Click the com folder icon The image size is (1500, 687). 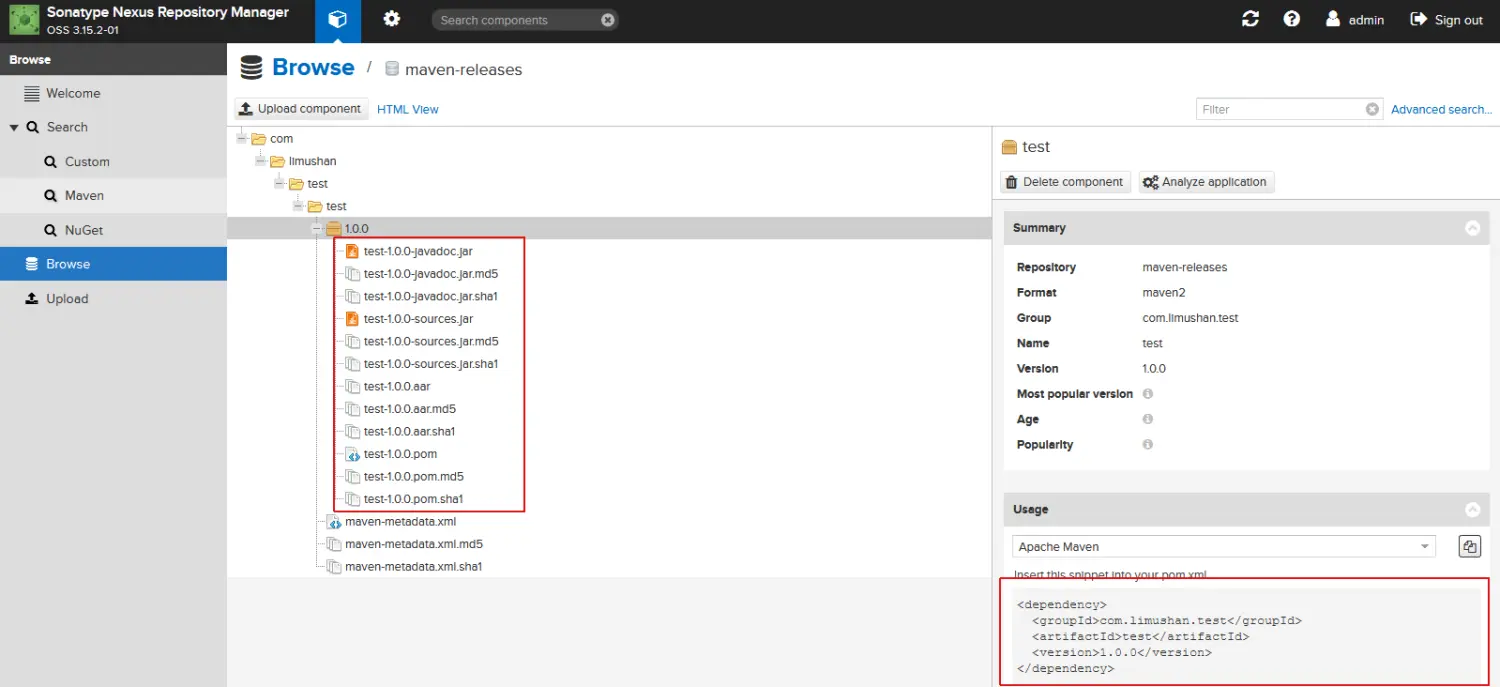coord(258,138)
